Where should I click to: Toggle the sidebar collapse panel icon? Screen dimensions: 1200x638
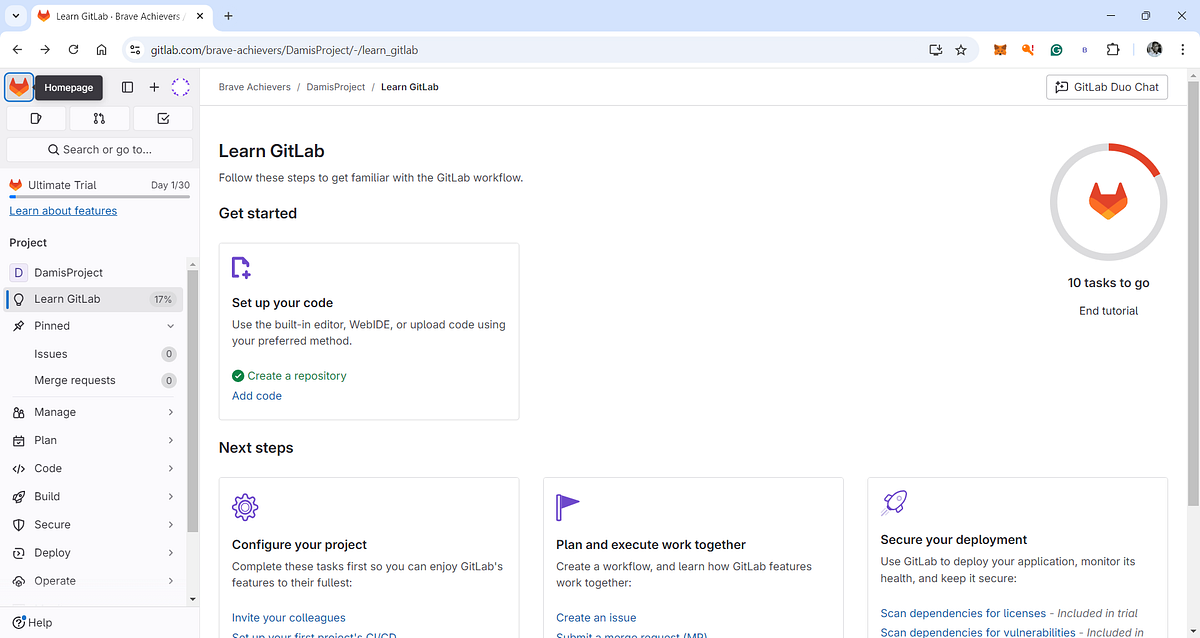click(x=127, y=87)
